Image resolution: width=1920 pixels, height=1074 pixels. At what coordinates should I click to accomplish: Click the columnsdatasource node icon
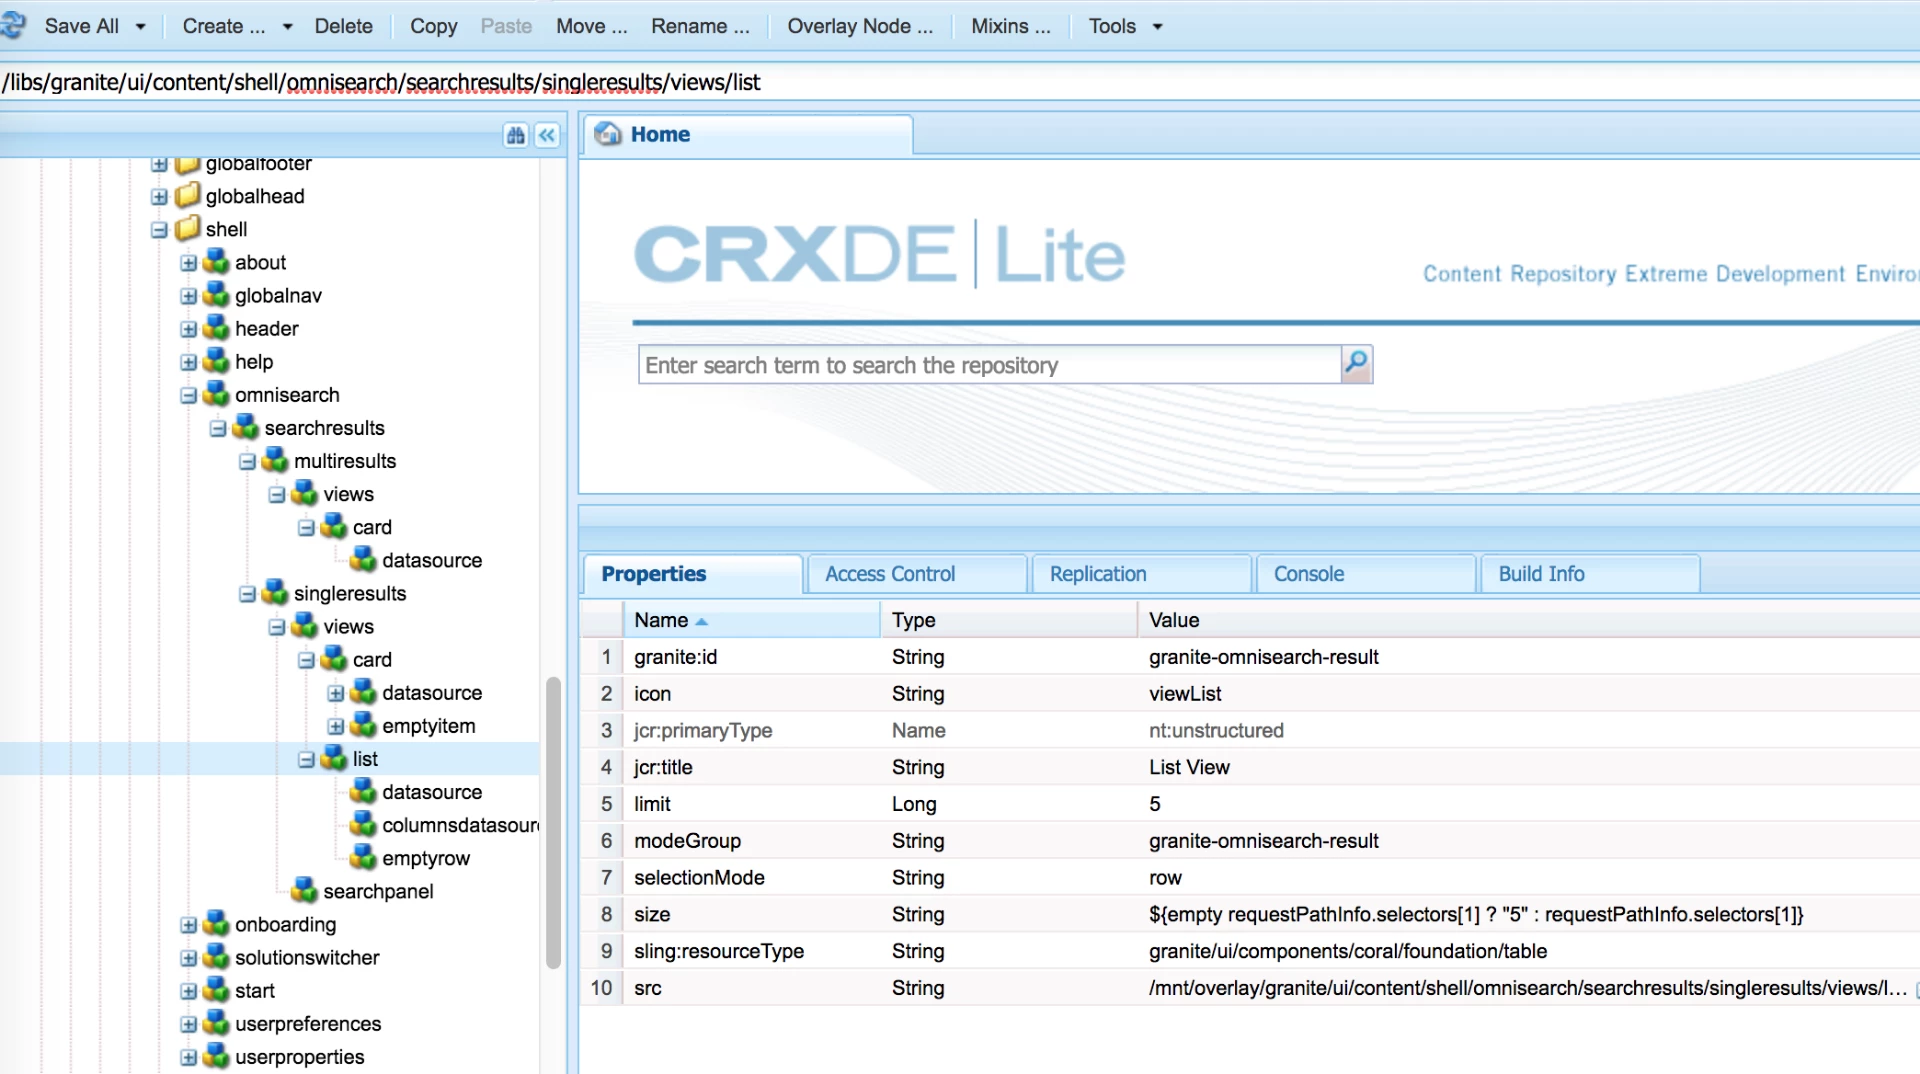click(364, 824)
